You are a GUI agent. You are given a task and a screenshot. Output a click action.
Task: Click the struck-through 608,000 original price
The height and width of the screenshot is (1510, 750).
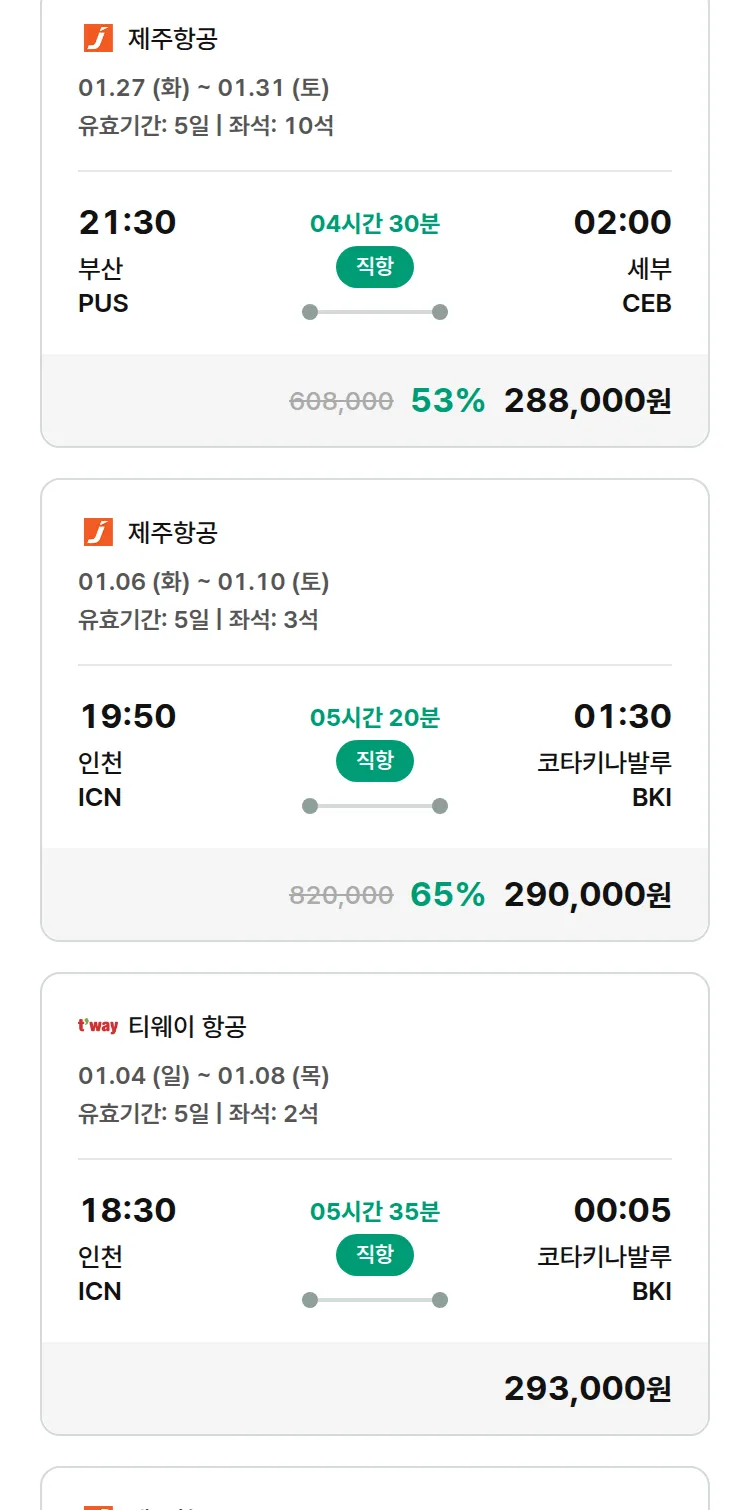point(341,402)
